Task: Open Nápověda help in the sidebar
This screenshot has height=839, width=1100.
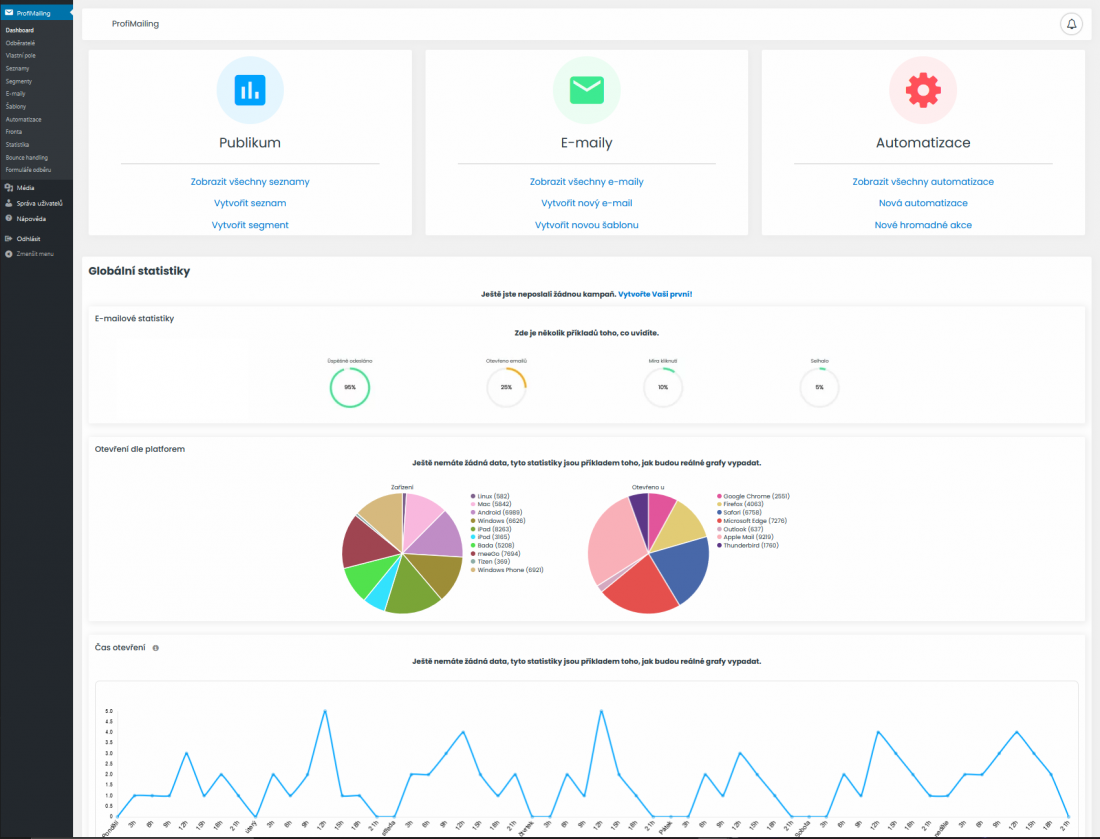Action: pyautogui.click(x=30, y=218)
